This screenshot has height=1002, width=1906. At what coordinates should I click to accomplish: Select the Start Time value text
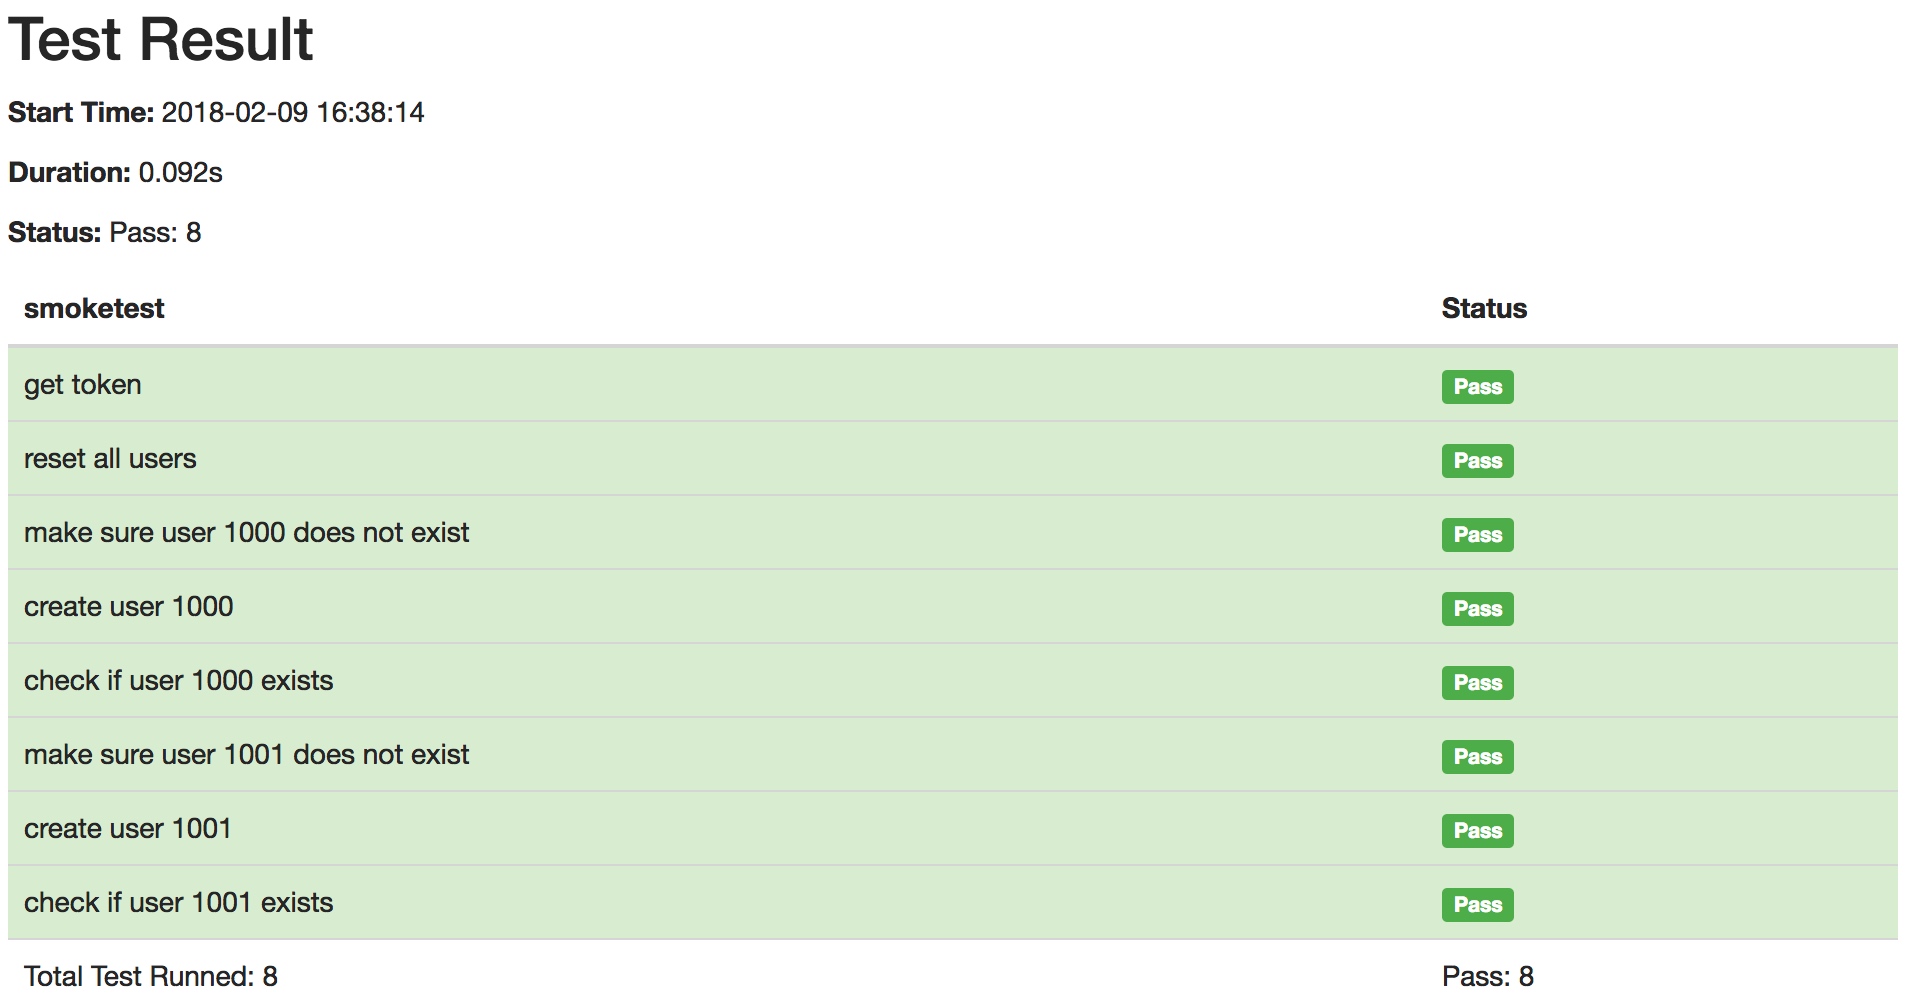click(x=293, y=113)
